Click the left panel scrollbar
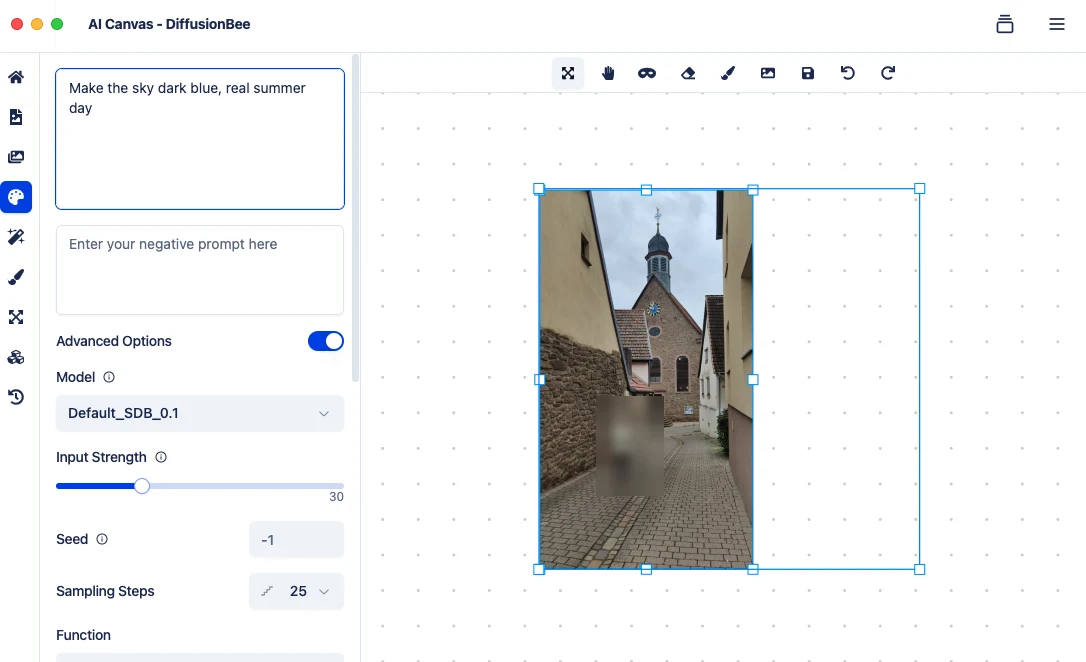1086x662 pixels. (x=356, y=218)
